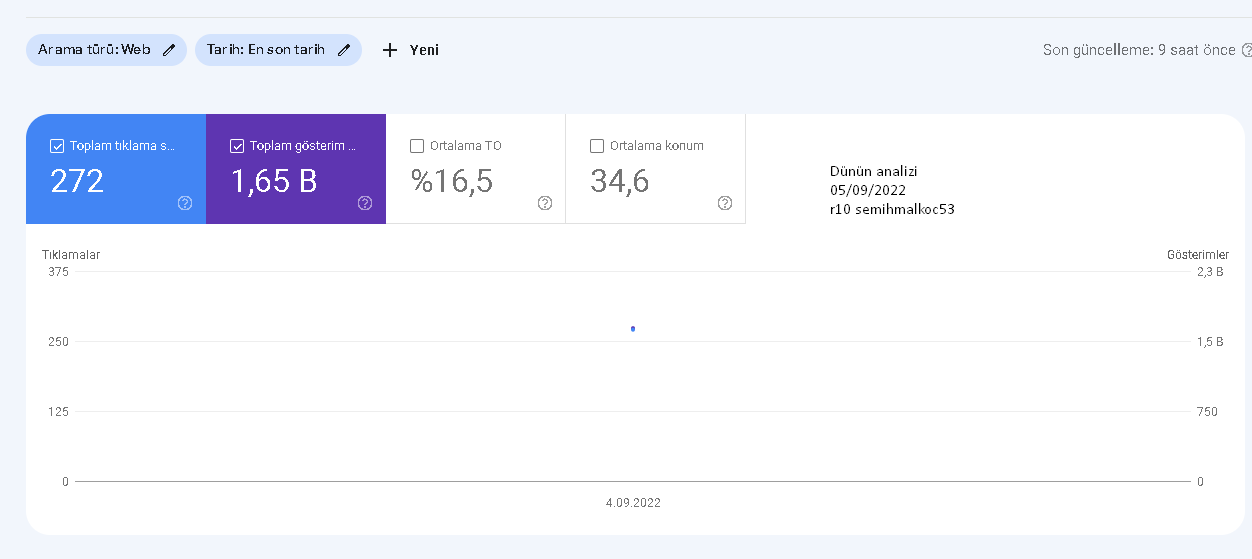
Task: Add a new filter with Yeni
Action: click(411, 50)
